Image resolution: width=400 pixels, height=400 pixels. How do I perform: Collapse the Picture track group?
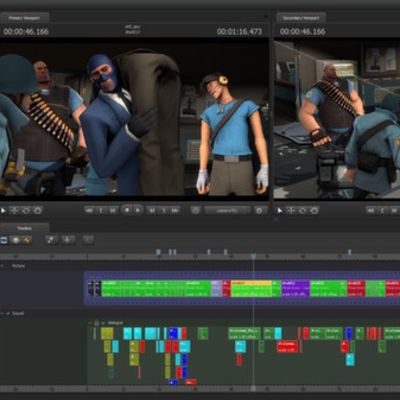click(3, 266)
